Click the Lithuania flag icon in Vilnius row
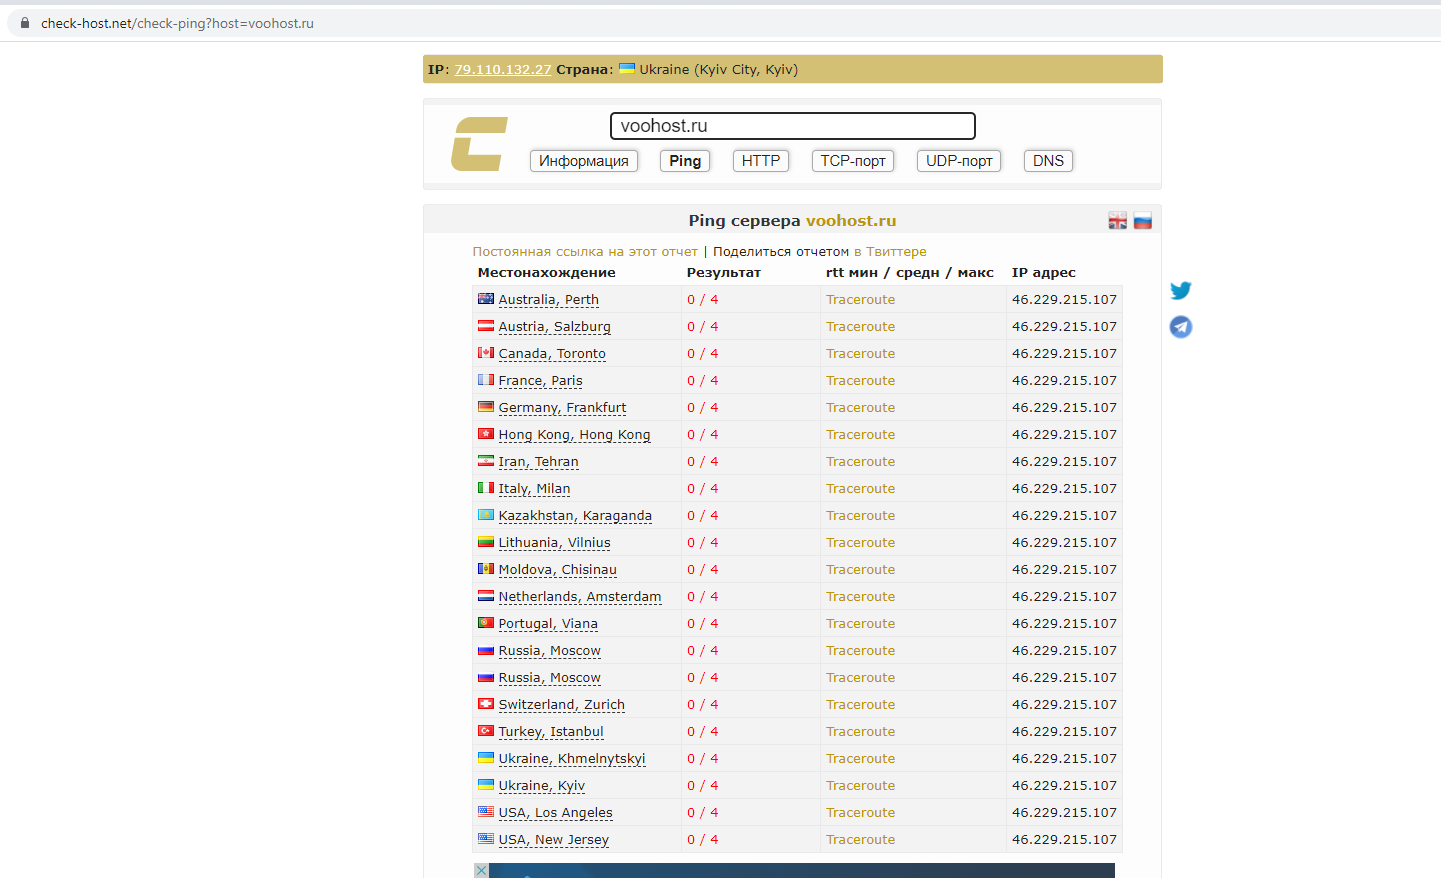Image resolution: width=1441 pixels, height=878 pixels. tap(486, 542)
